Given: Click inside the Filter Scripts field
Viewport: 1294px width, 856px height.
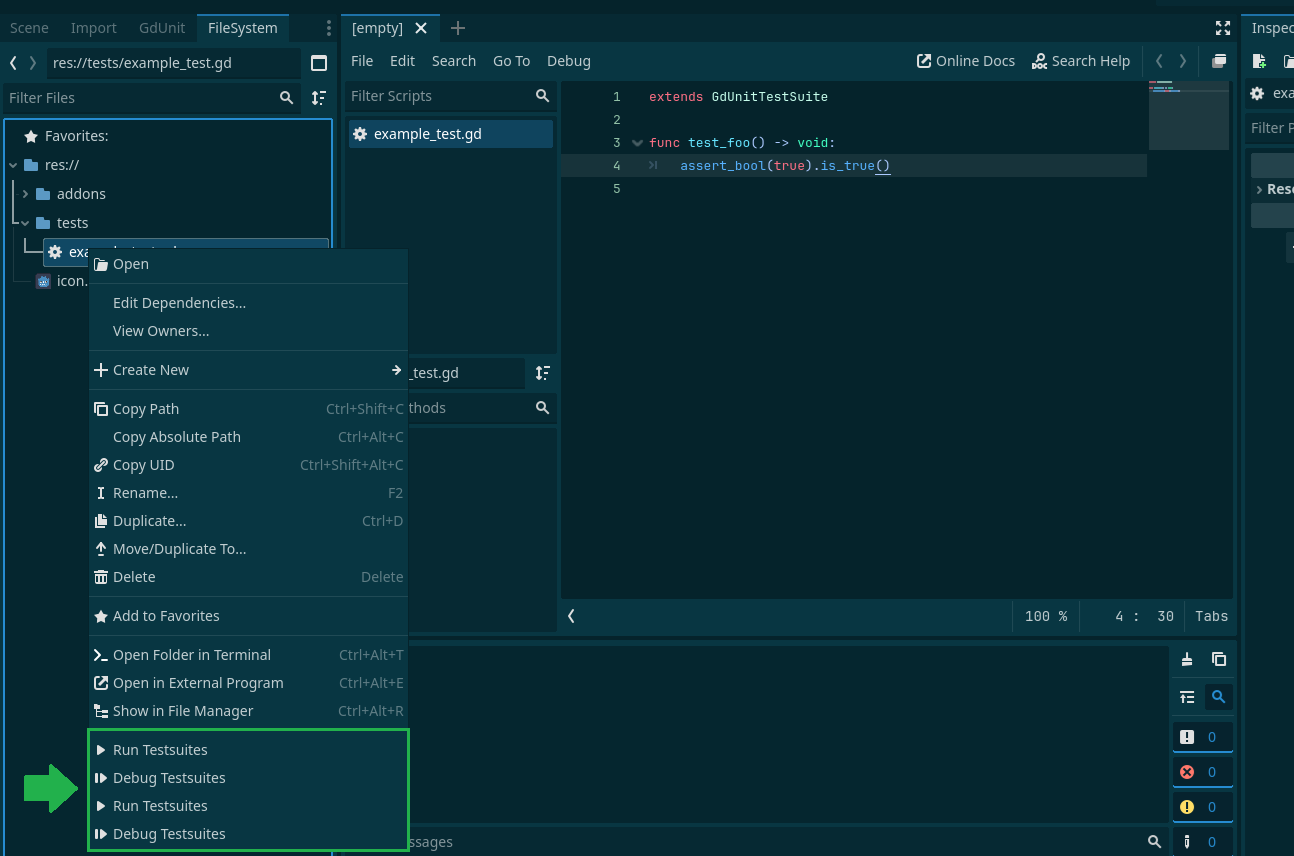Looking at the screenshot, I should 440,96.
